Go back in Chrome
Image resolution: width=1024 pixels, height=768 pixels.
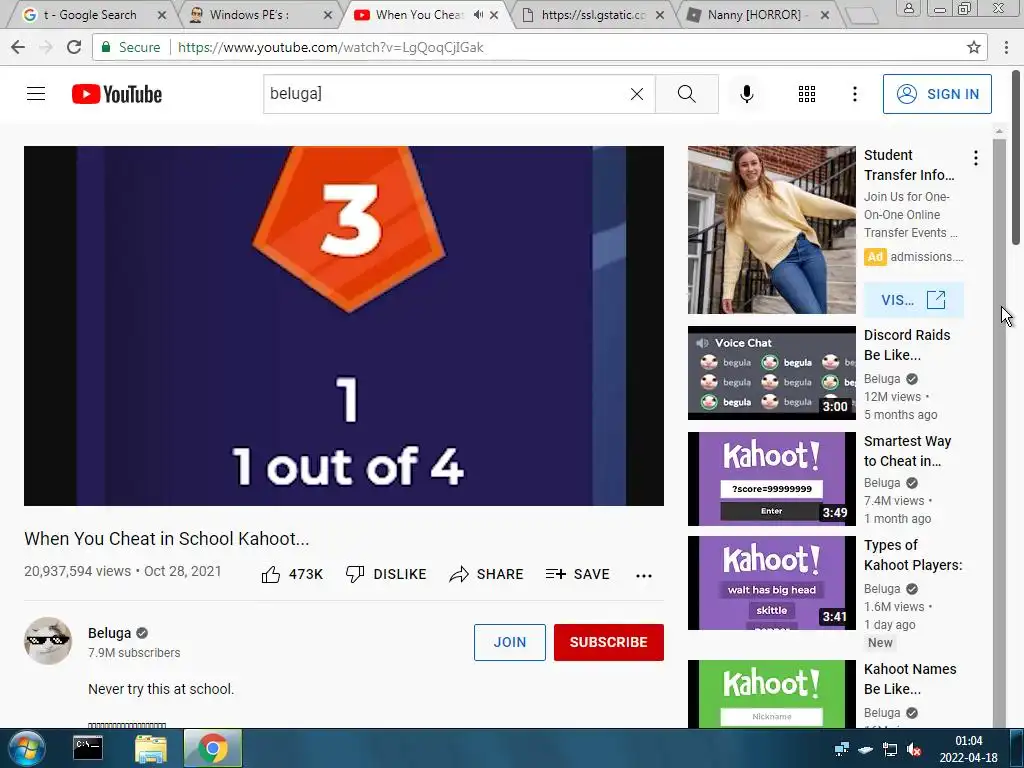[18, 47]
